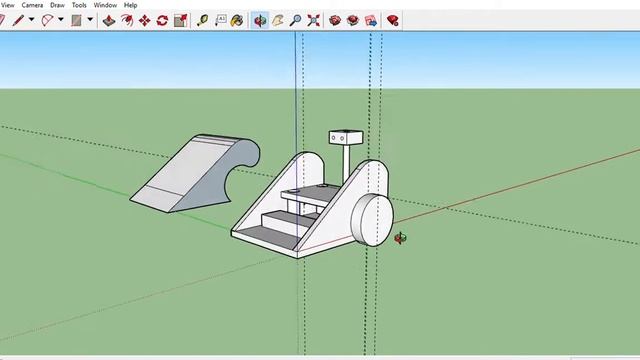Select the Rectangle shapes tool
The image size is (640, 360).
(x=76, y=20)
